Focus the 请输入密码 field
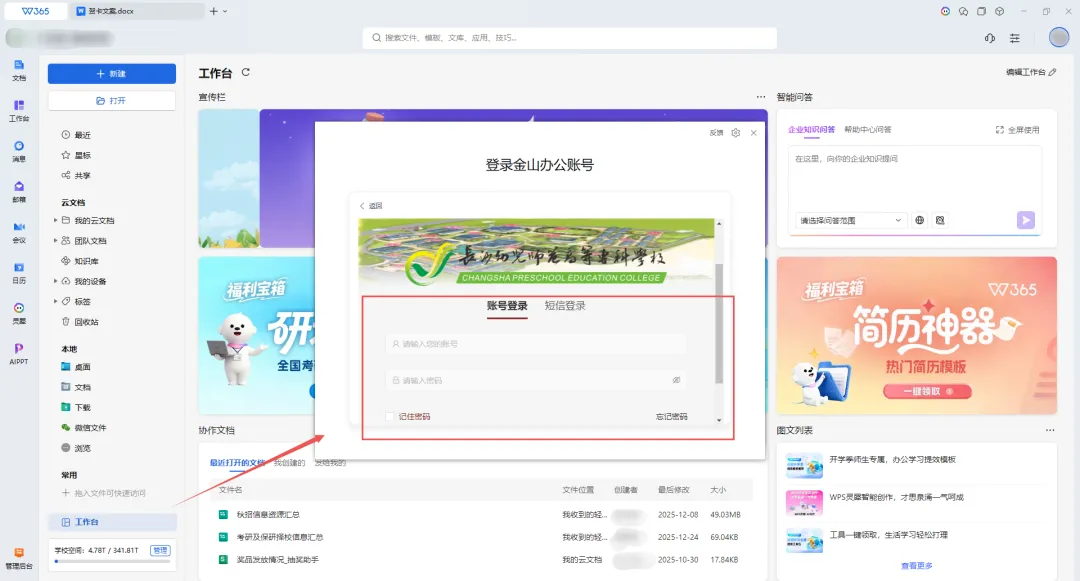The width and height of the screenshot is (1080, 581). point(536,380)
